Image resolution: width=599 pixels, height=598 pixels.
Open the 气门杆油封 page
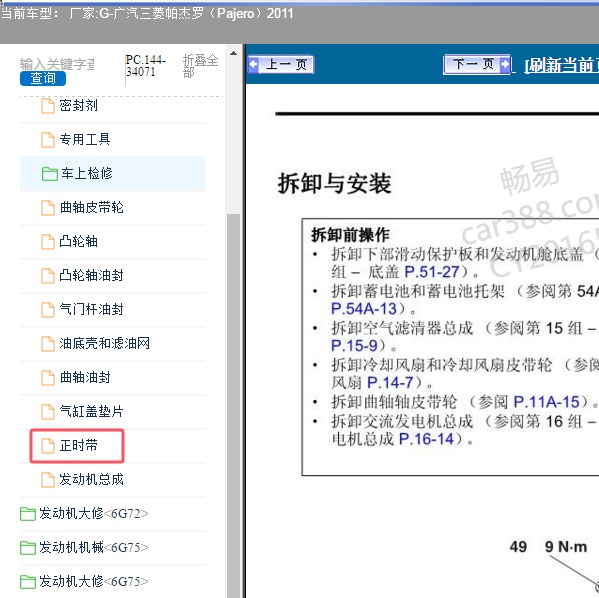(x=91, y=310)
